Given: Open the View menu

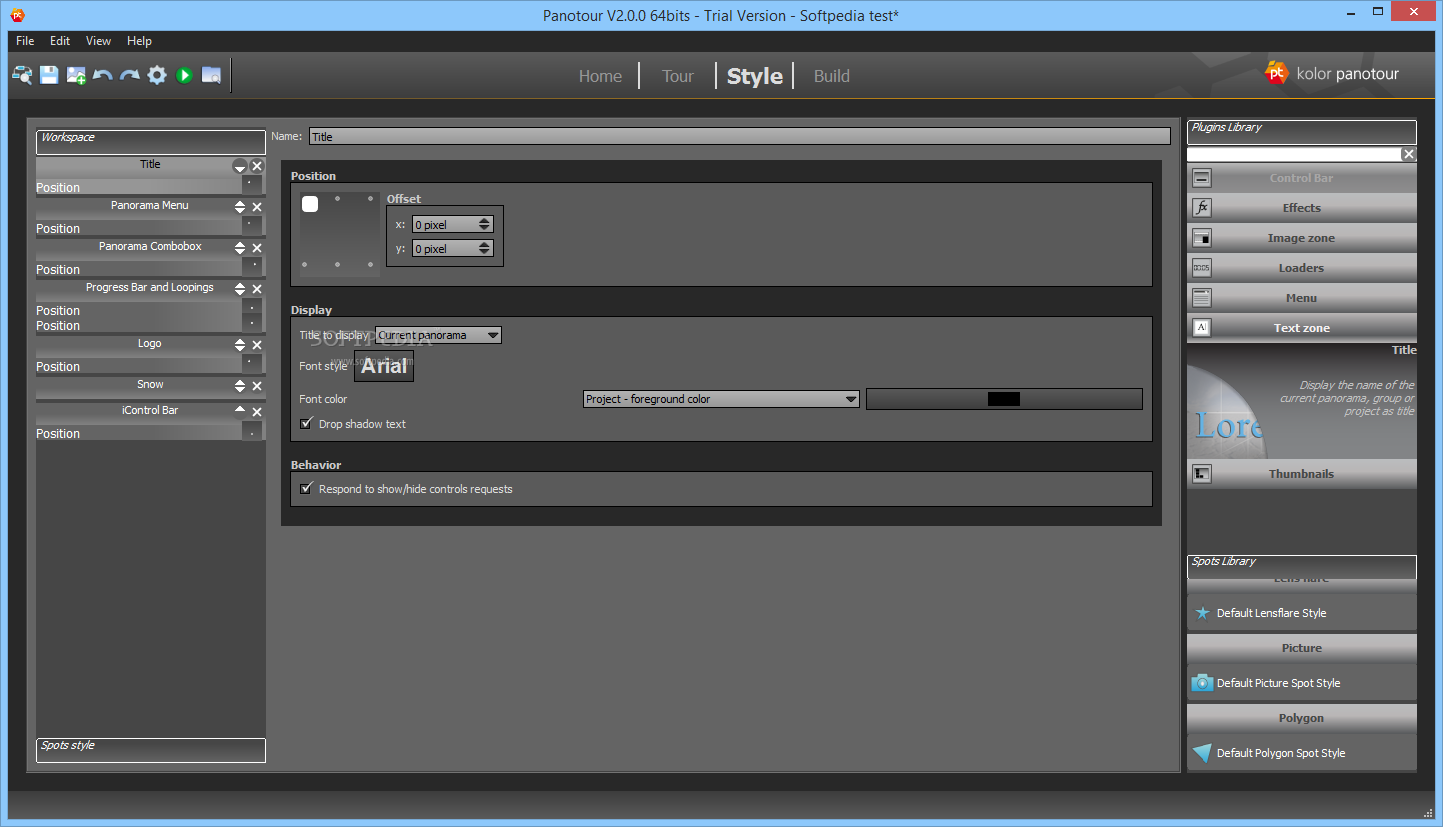Looking at the screenshot, I should click(98, 41).
